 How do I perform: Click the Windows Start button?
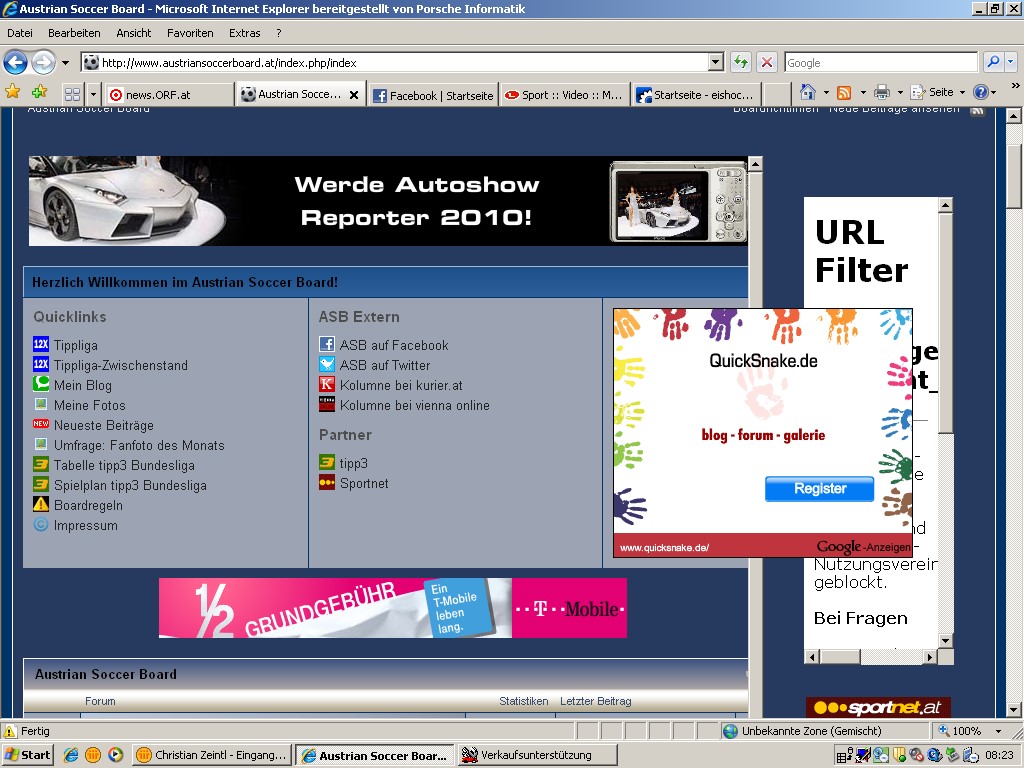click(x=27, y=755)
